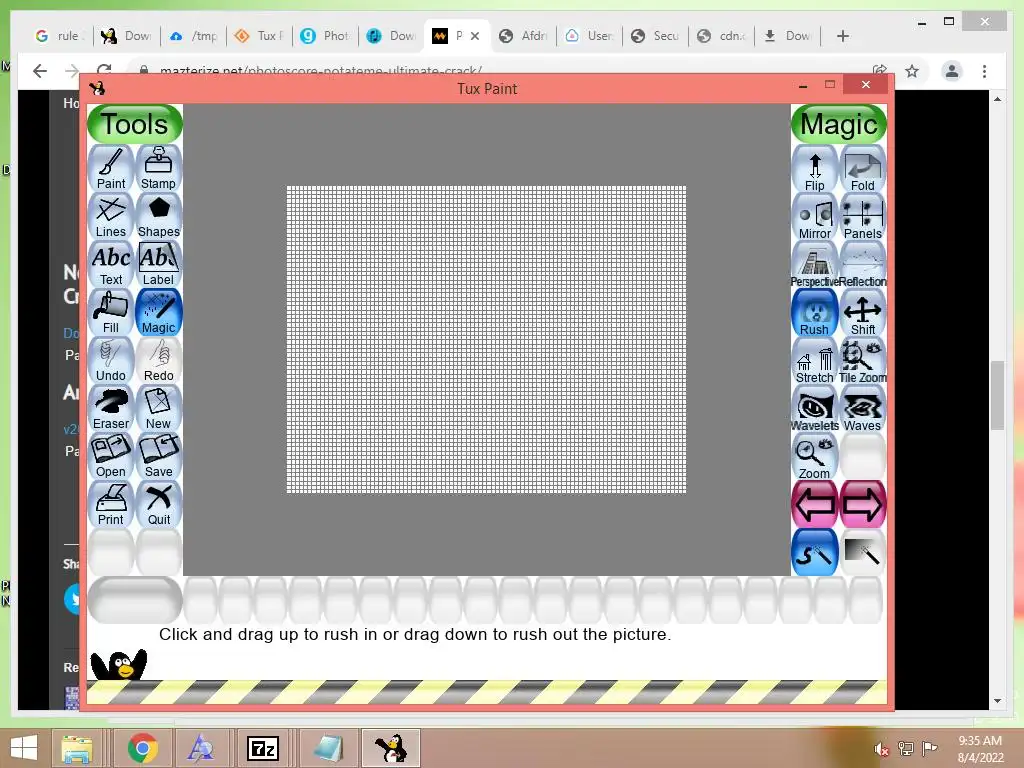This screenshot has width=1024, height=768.
Task: Open Chrome profile account icon
Action: 952,71
